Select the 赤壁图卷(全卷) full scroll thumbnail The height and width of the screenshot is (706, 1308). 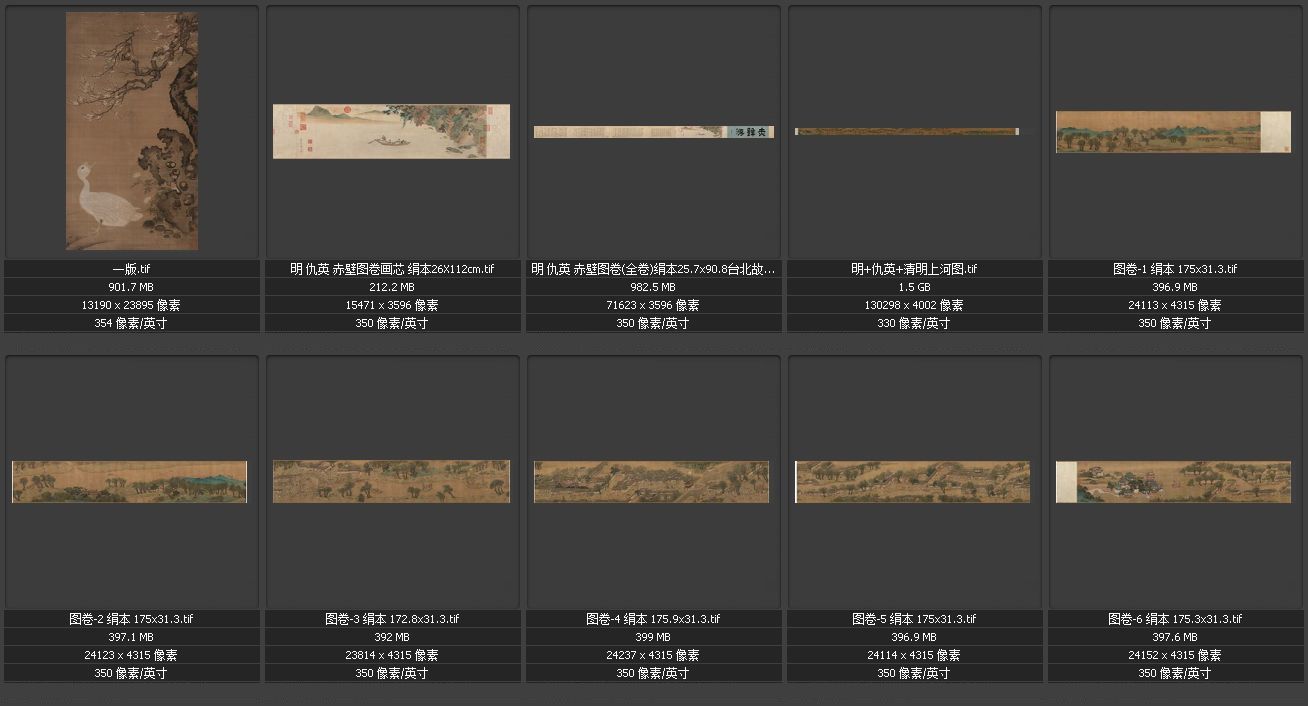click(653, 131)
